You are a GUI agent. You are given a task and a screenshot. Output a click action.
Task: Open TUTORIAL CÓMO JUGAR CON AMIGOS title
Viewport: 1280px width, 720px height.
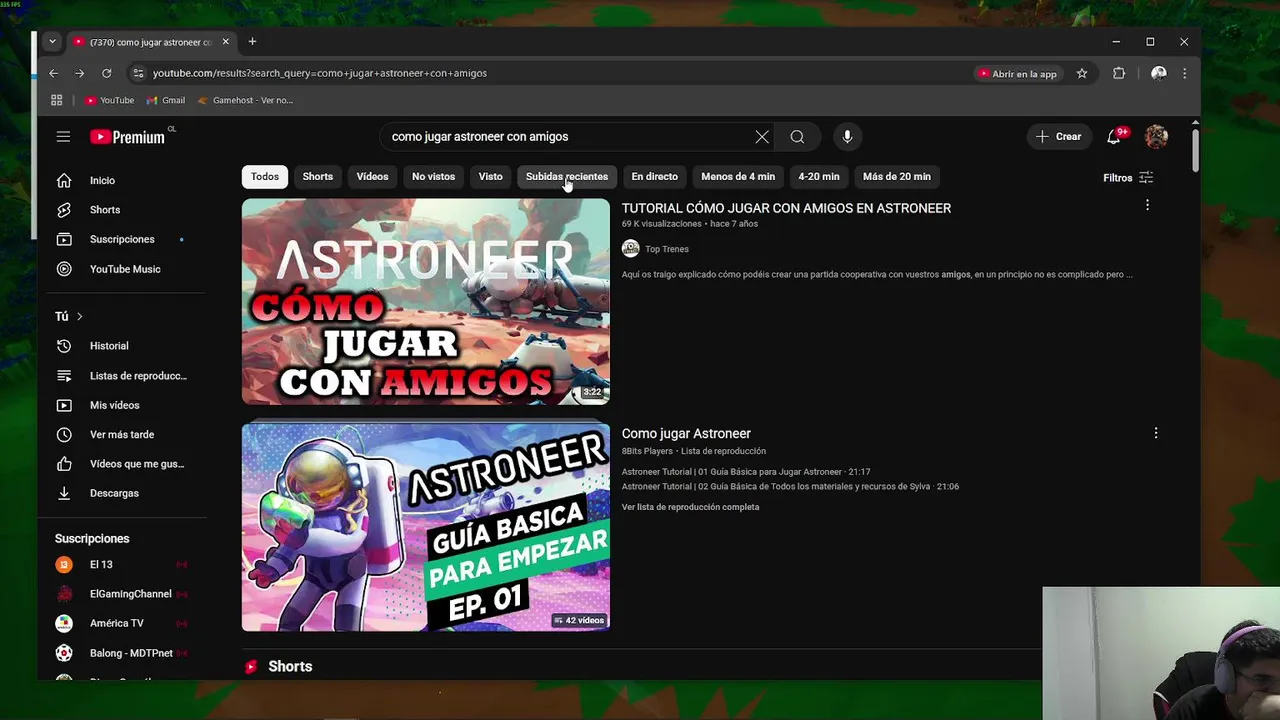point(786,208)
